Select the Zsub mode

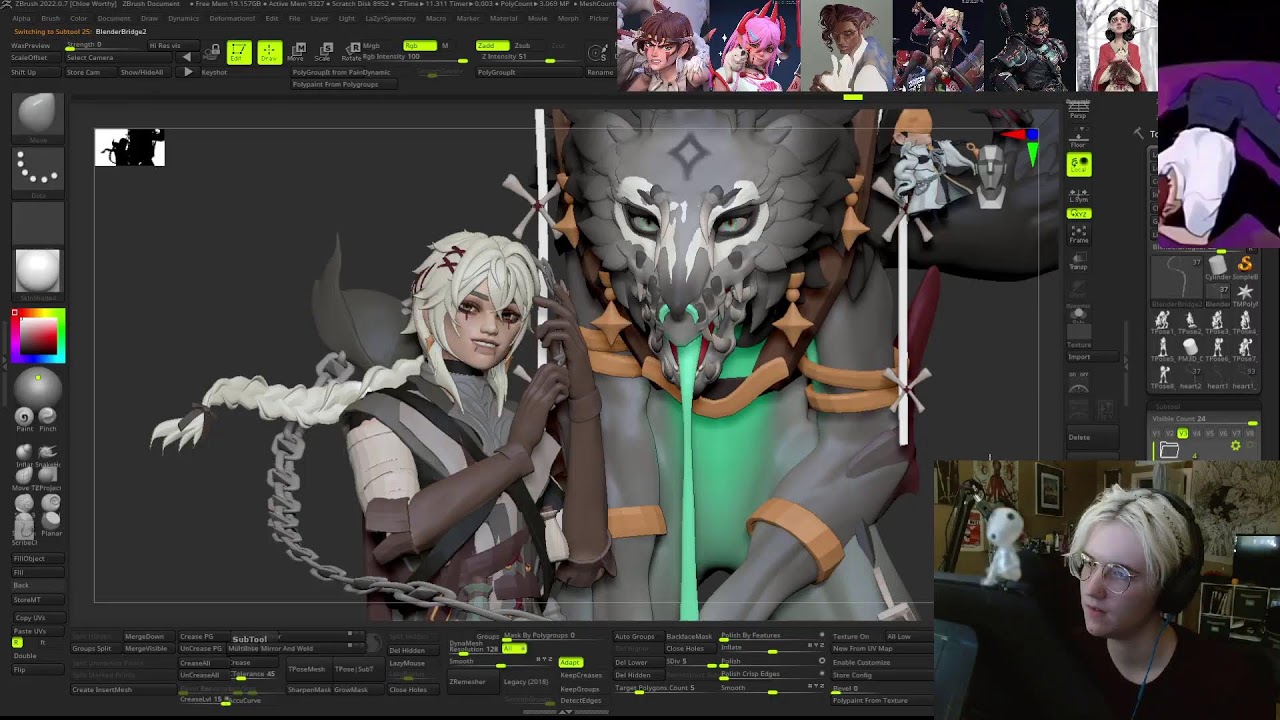click(x=522, y=46)
